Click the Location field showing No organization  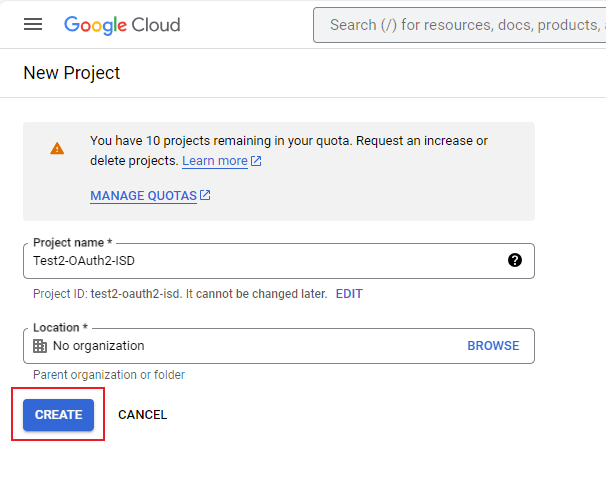pyautogui.click(x=240, y=346)
